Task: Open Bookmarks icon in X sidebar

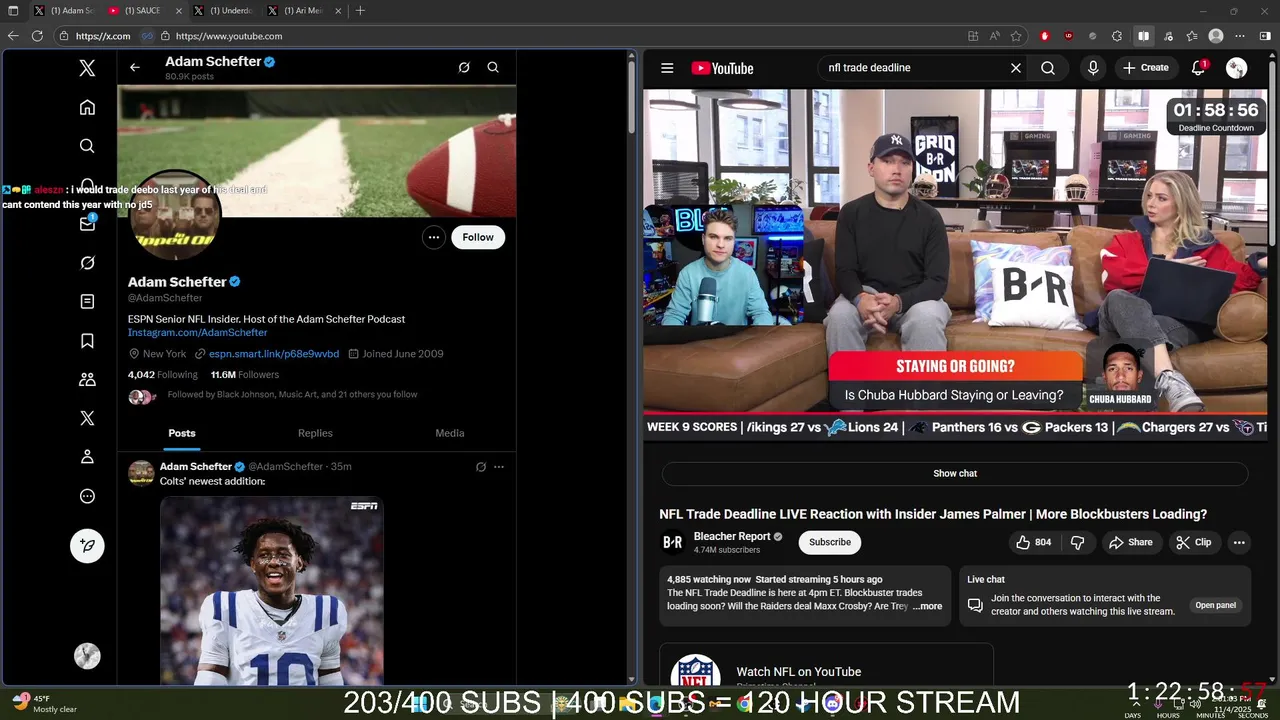Action: pos(87,341)
